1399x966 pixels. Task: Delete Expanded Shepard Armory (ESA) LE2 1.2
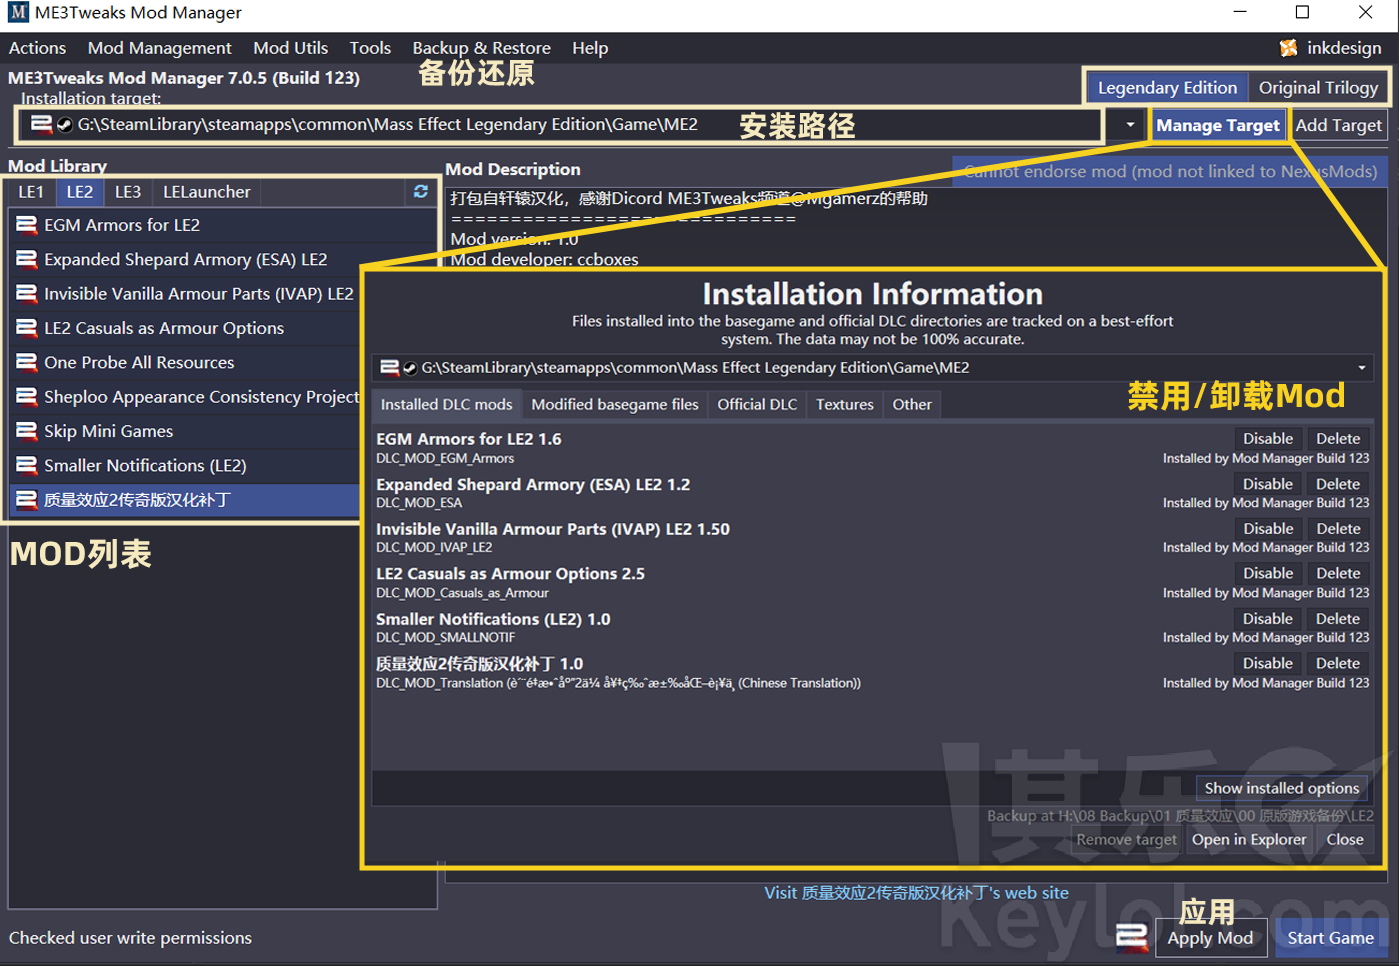point(1338,484)
